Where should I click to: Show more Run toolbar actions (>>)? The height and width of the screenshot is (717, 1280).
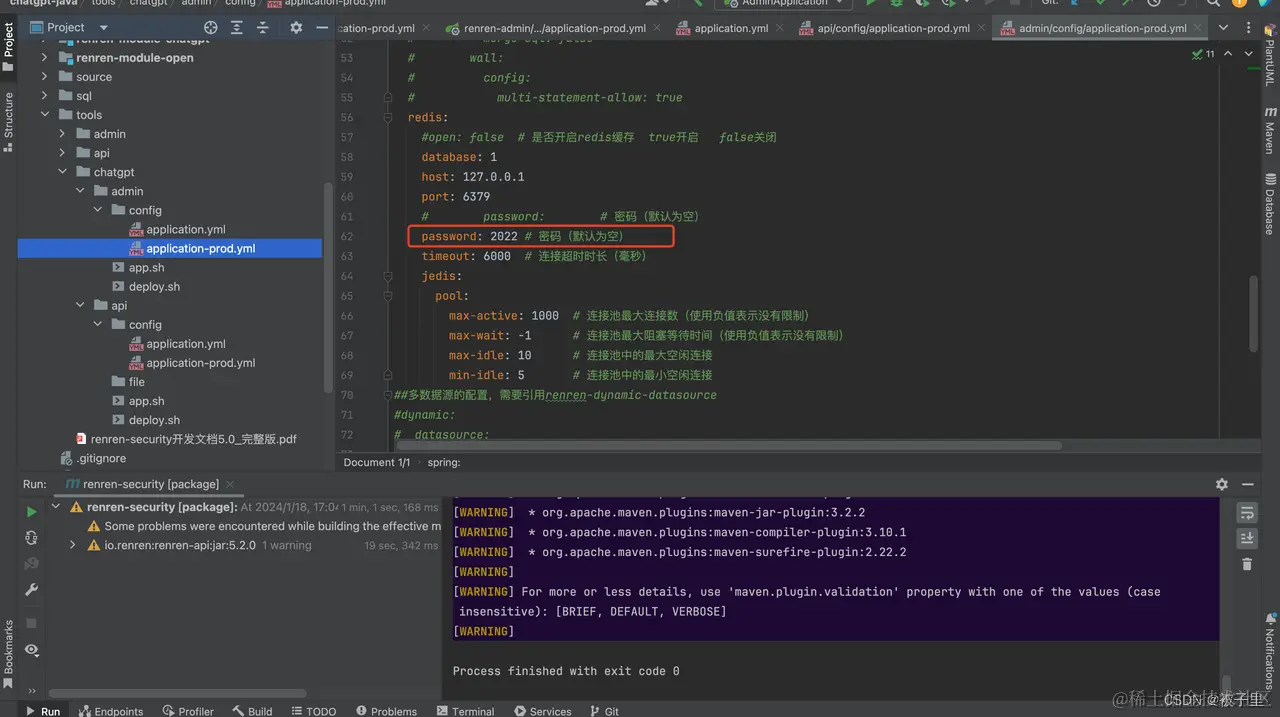[x=31, y=691]
